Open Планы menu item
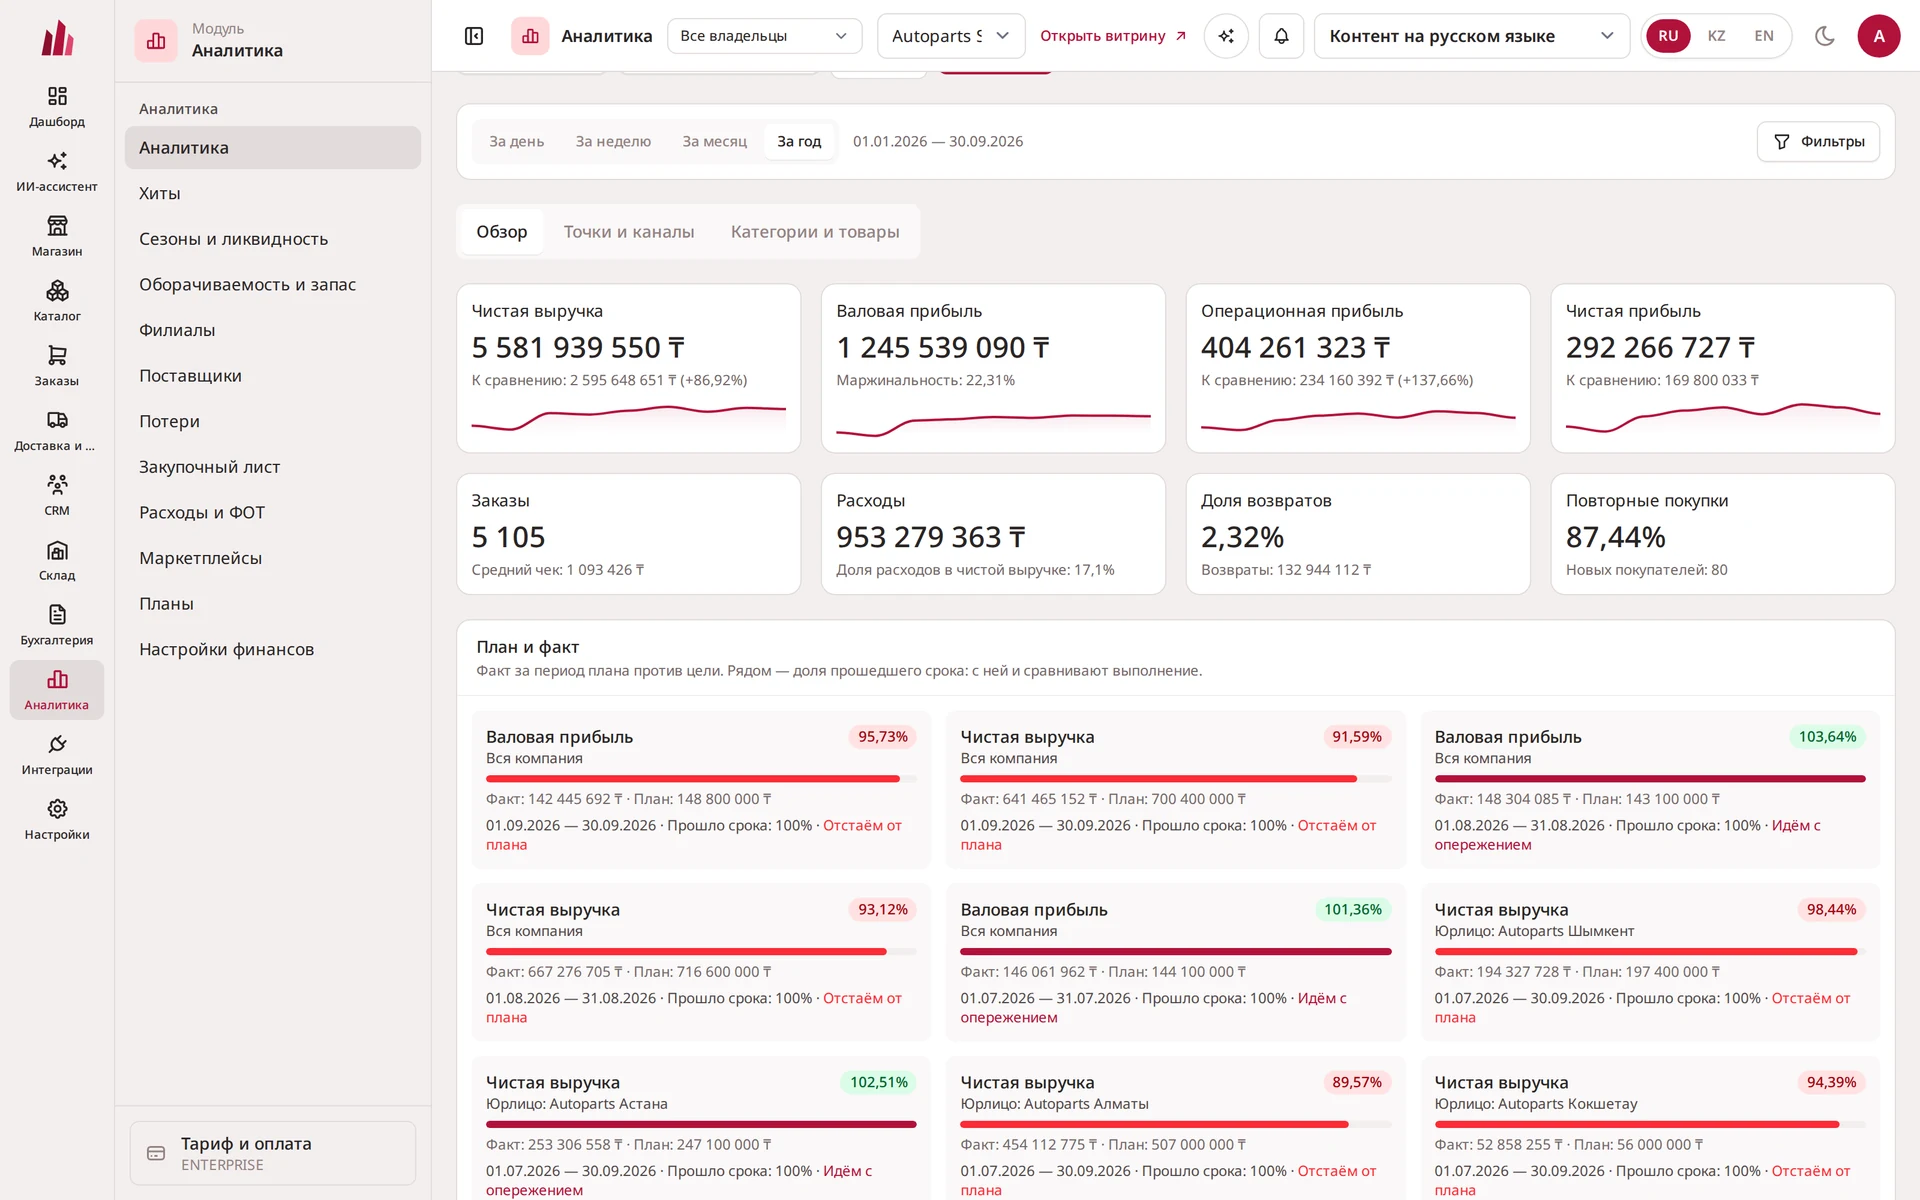Image resolution: width=1920 pixels, height=1200 pixels. (x=273, y=604)
